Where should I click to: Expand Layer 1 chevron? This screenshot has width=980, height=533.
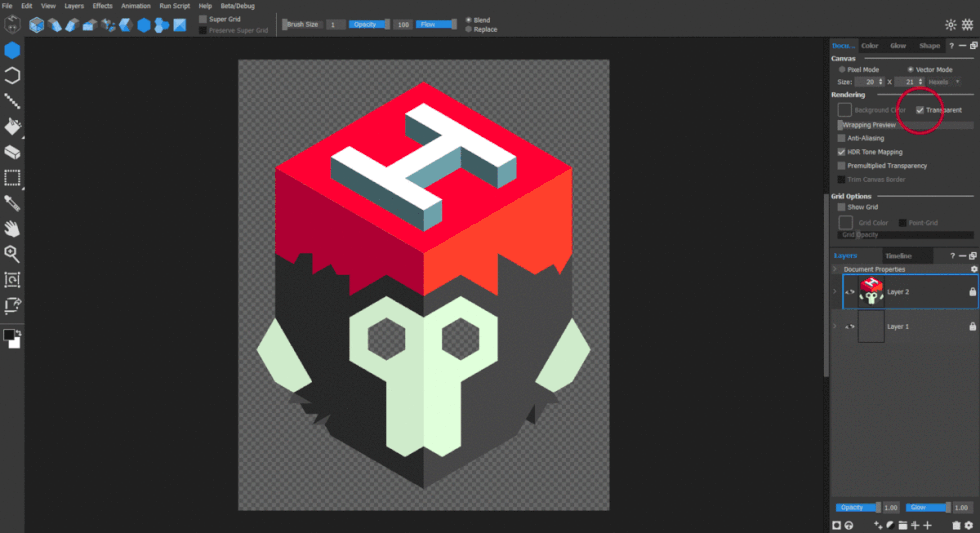[x=835, y=326]
